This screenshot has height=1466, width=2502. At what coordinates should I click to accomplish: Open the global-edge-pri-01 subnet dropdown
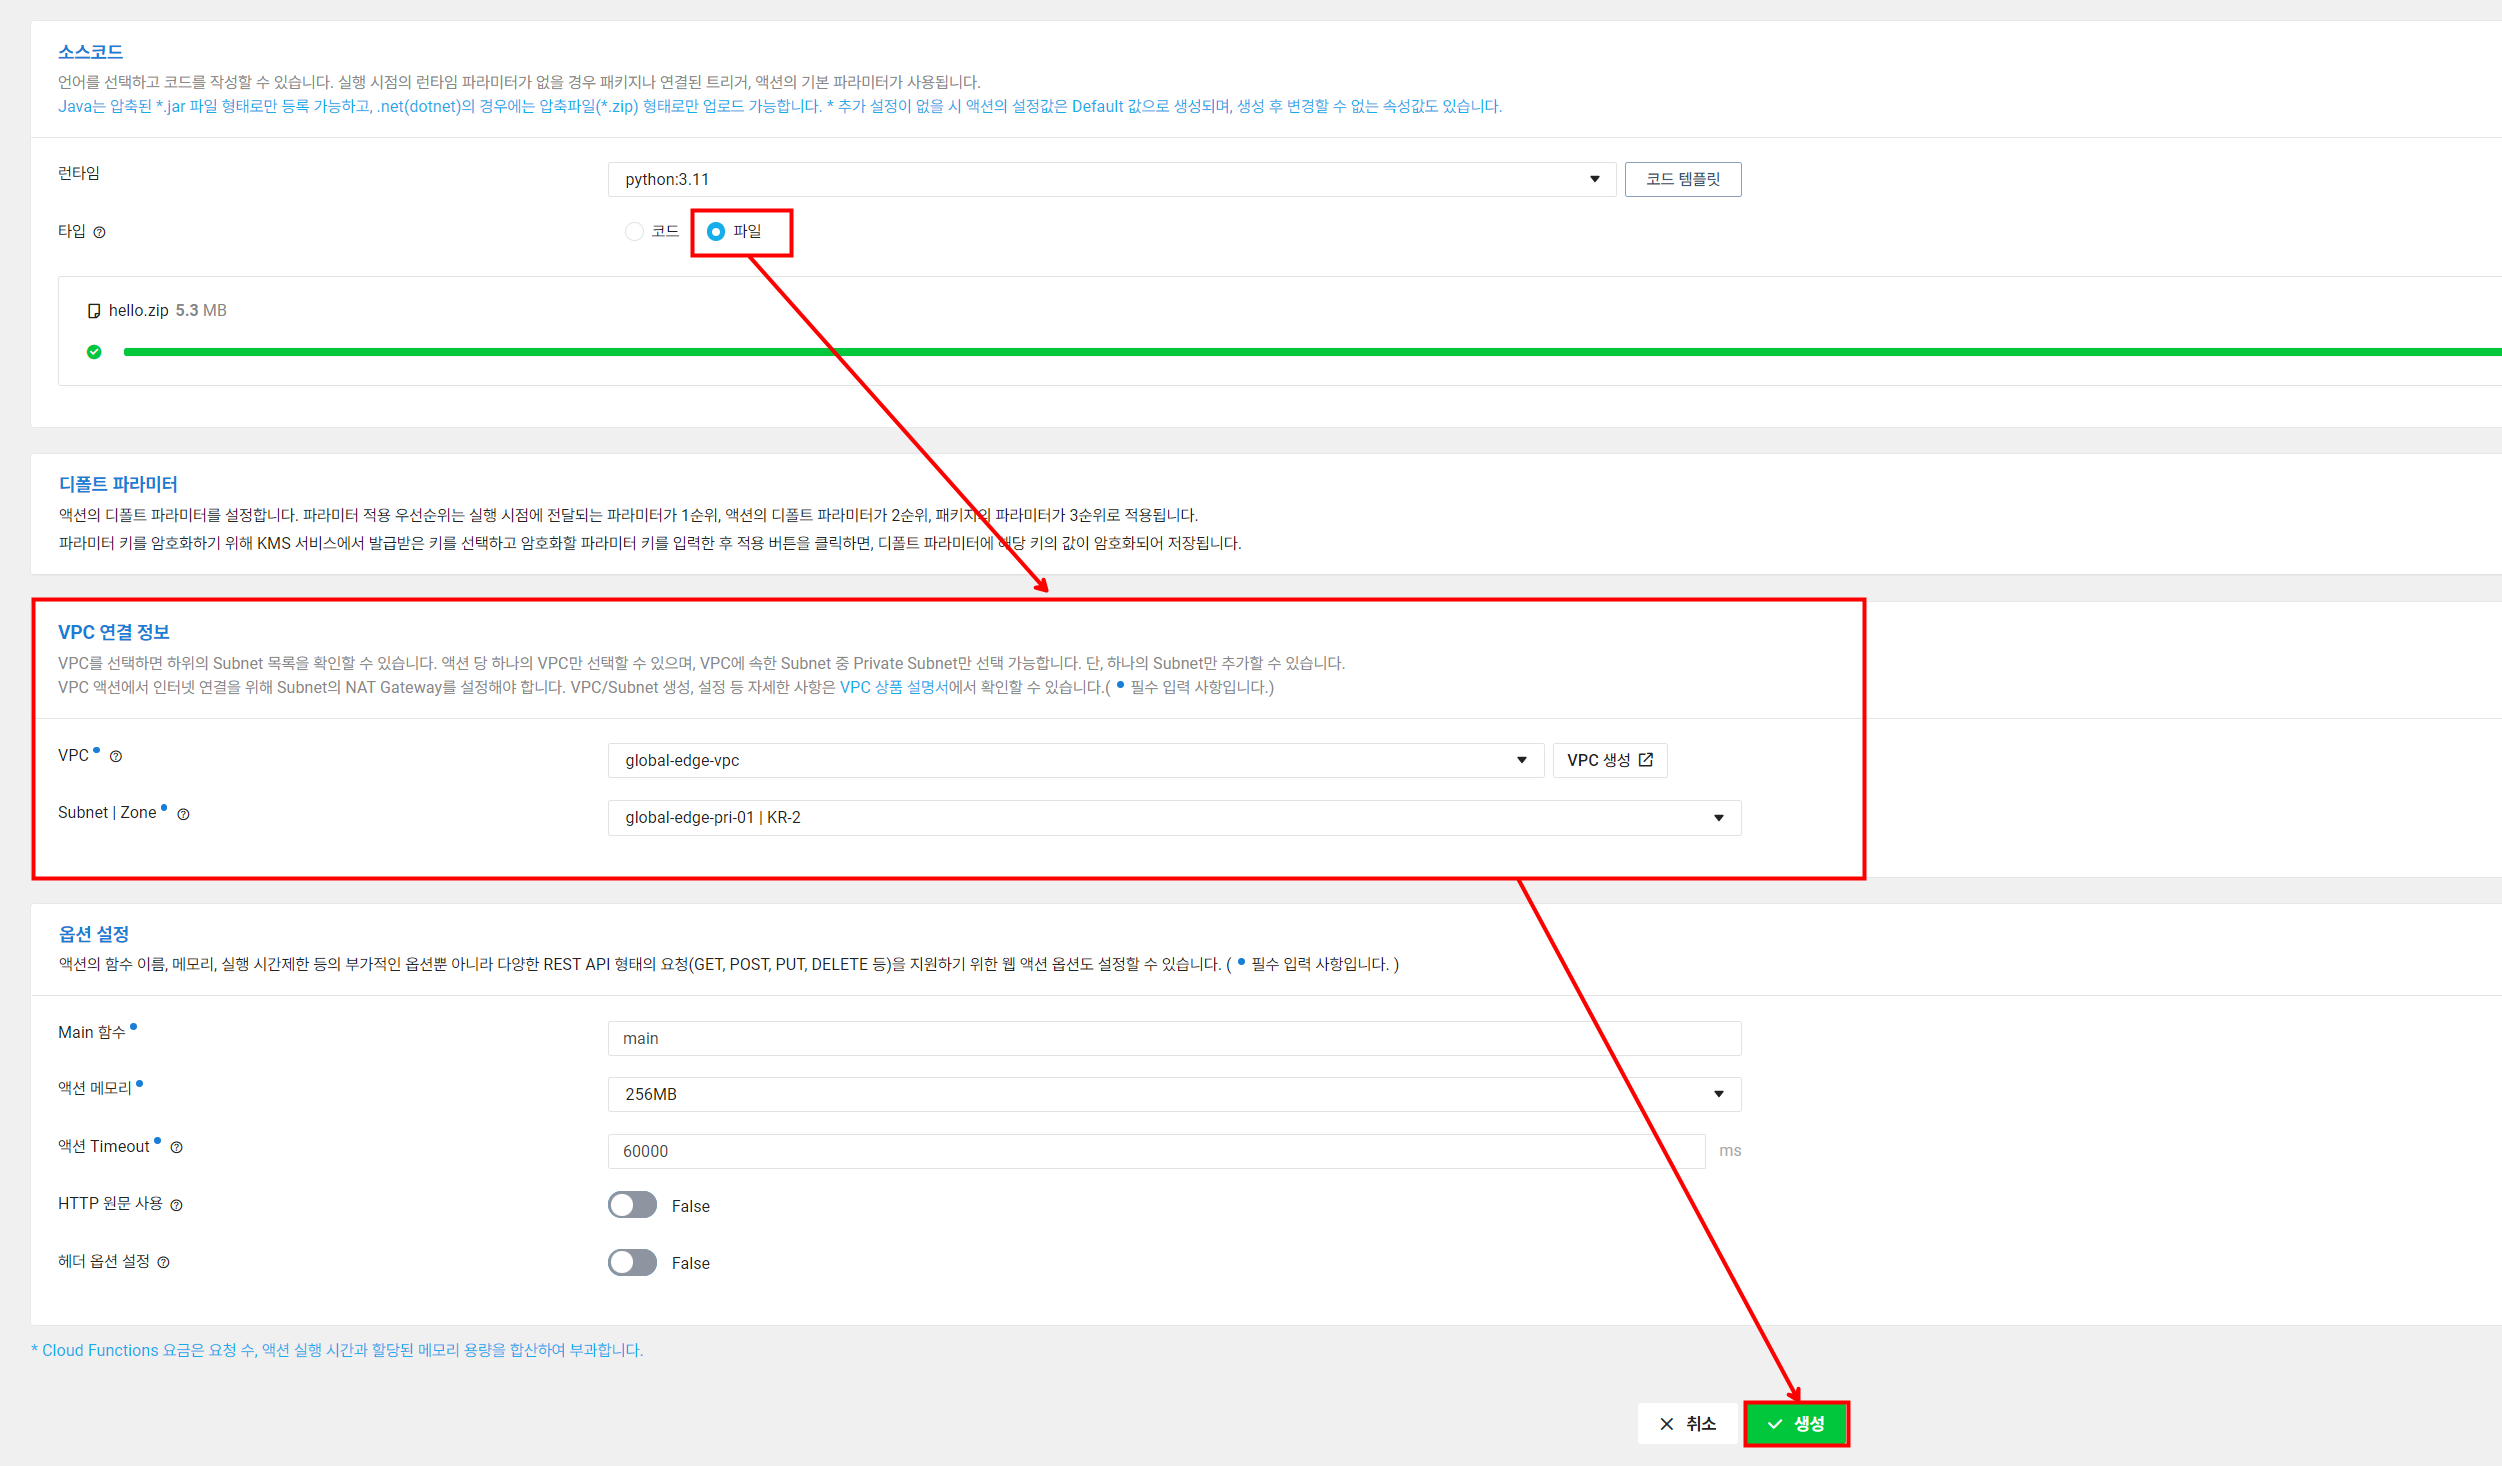[1173, 818]
